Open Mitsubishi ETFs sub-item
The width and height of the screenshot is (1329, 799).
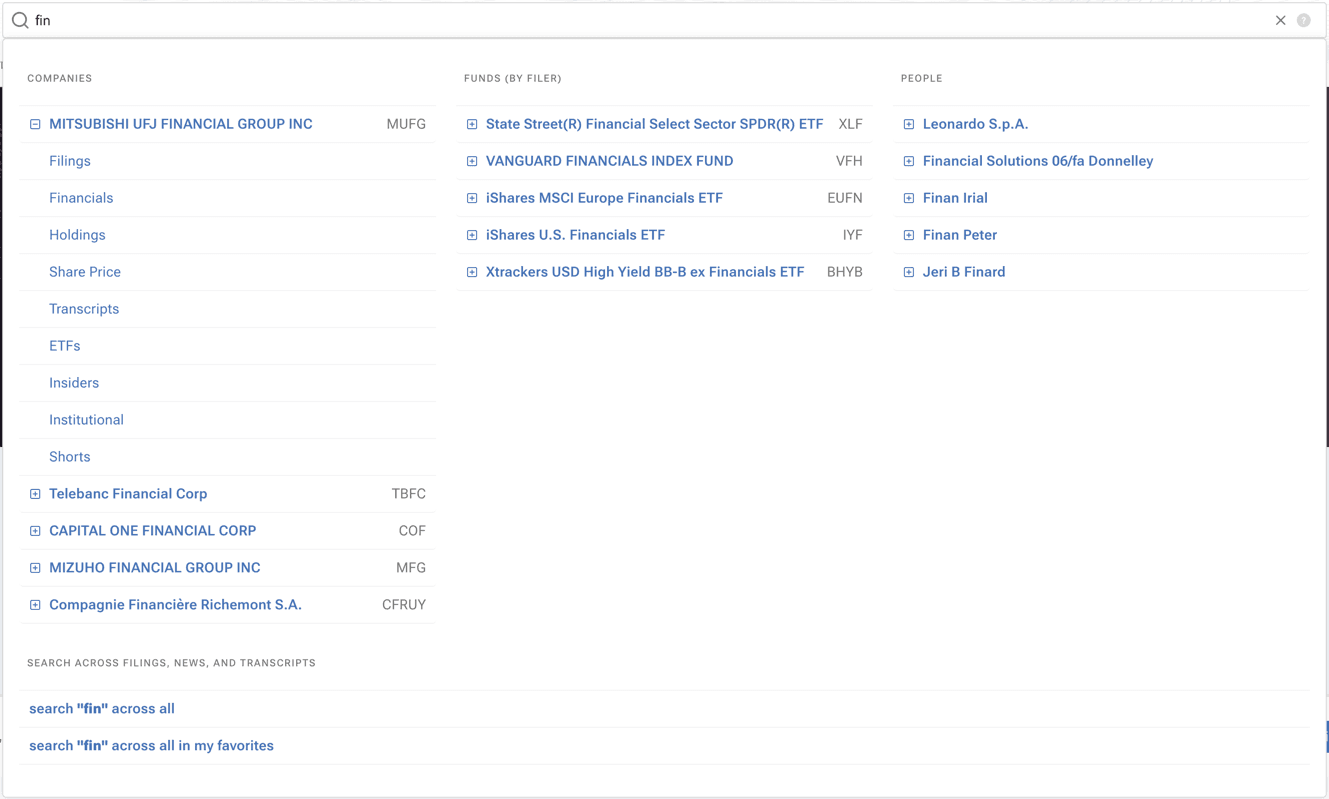point(65,346)
